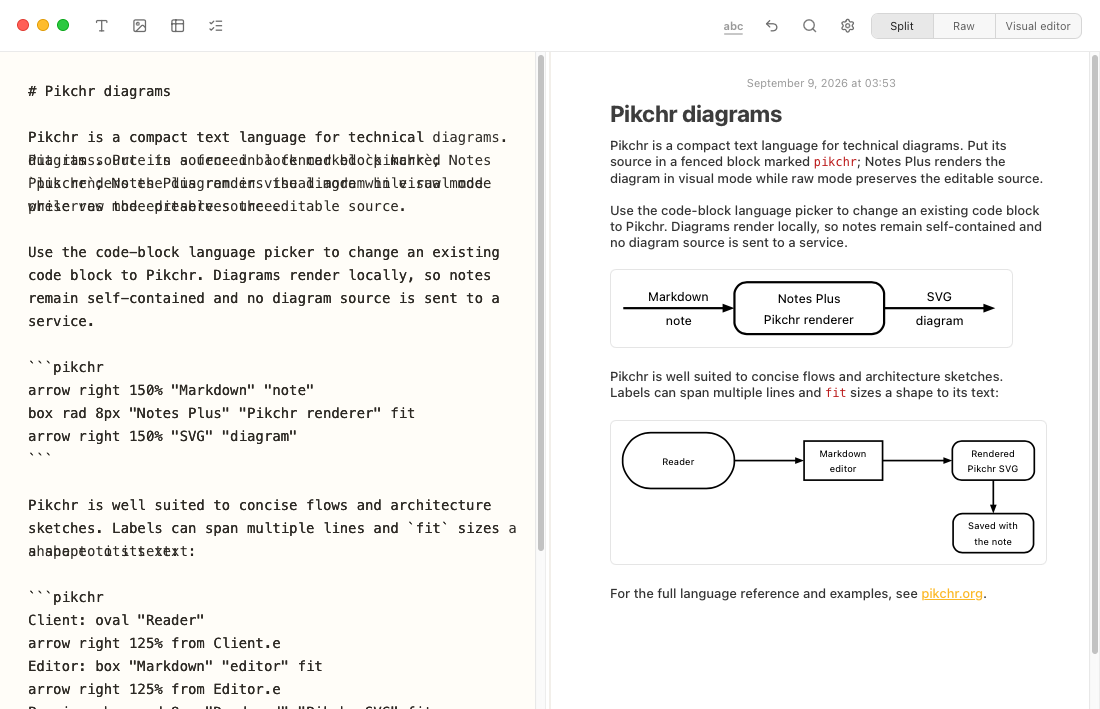Click the preview pane vertical scrollbar

pyautogui.click(x=1095, y=355)
